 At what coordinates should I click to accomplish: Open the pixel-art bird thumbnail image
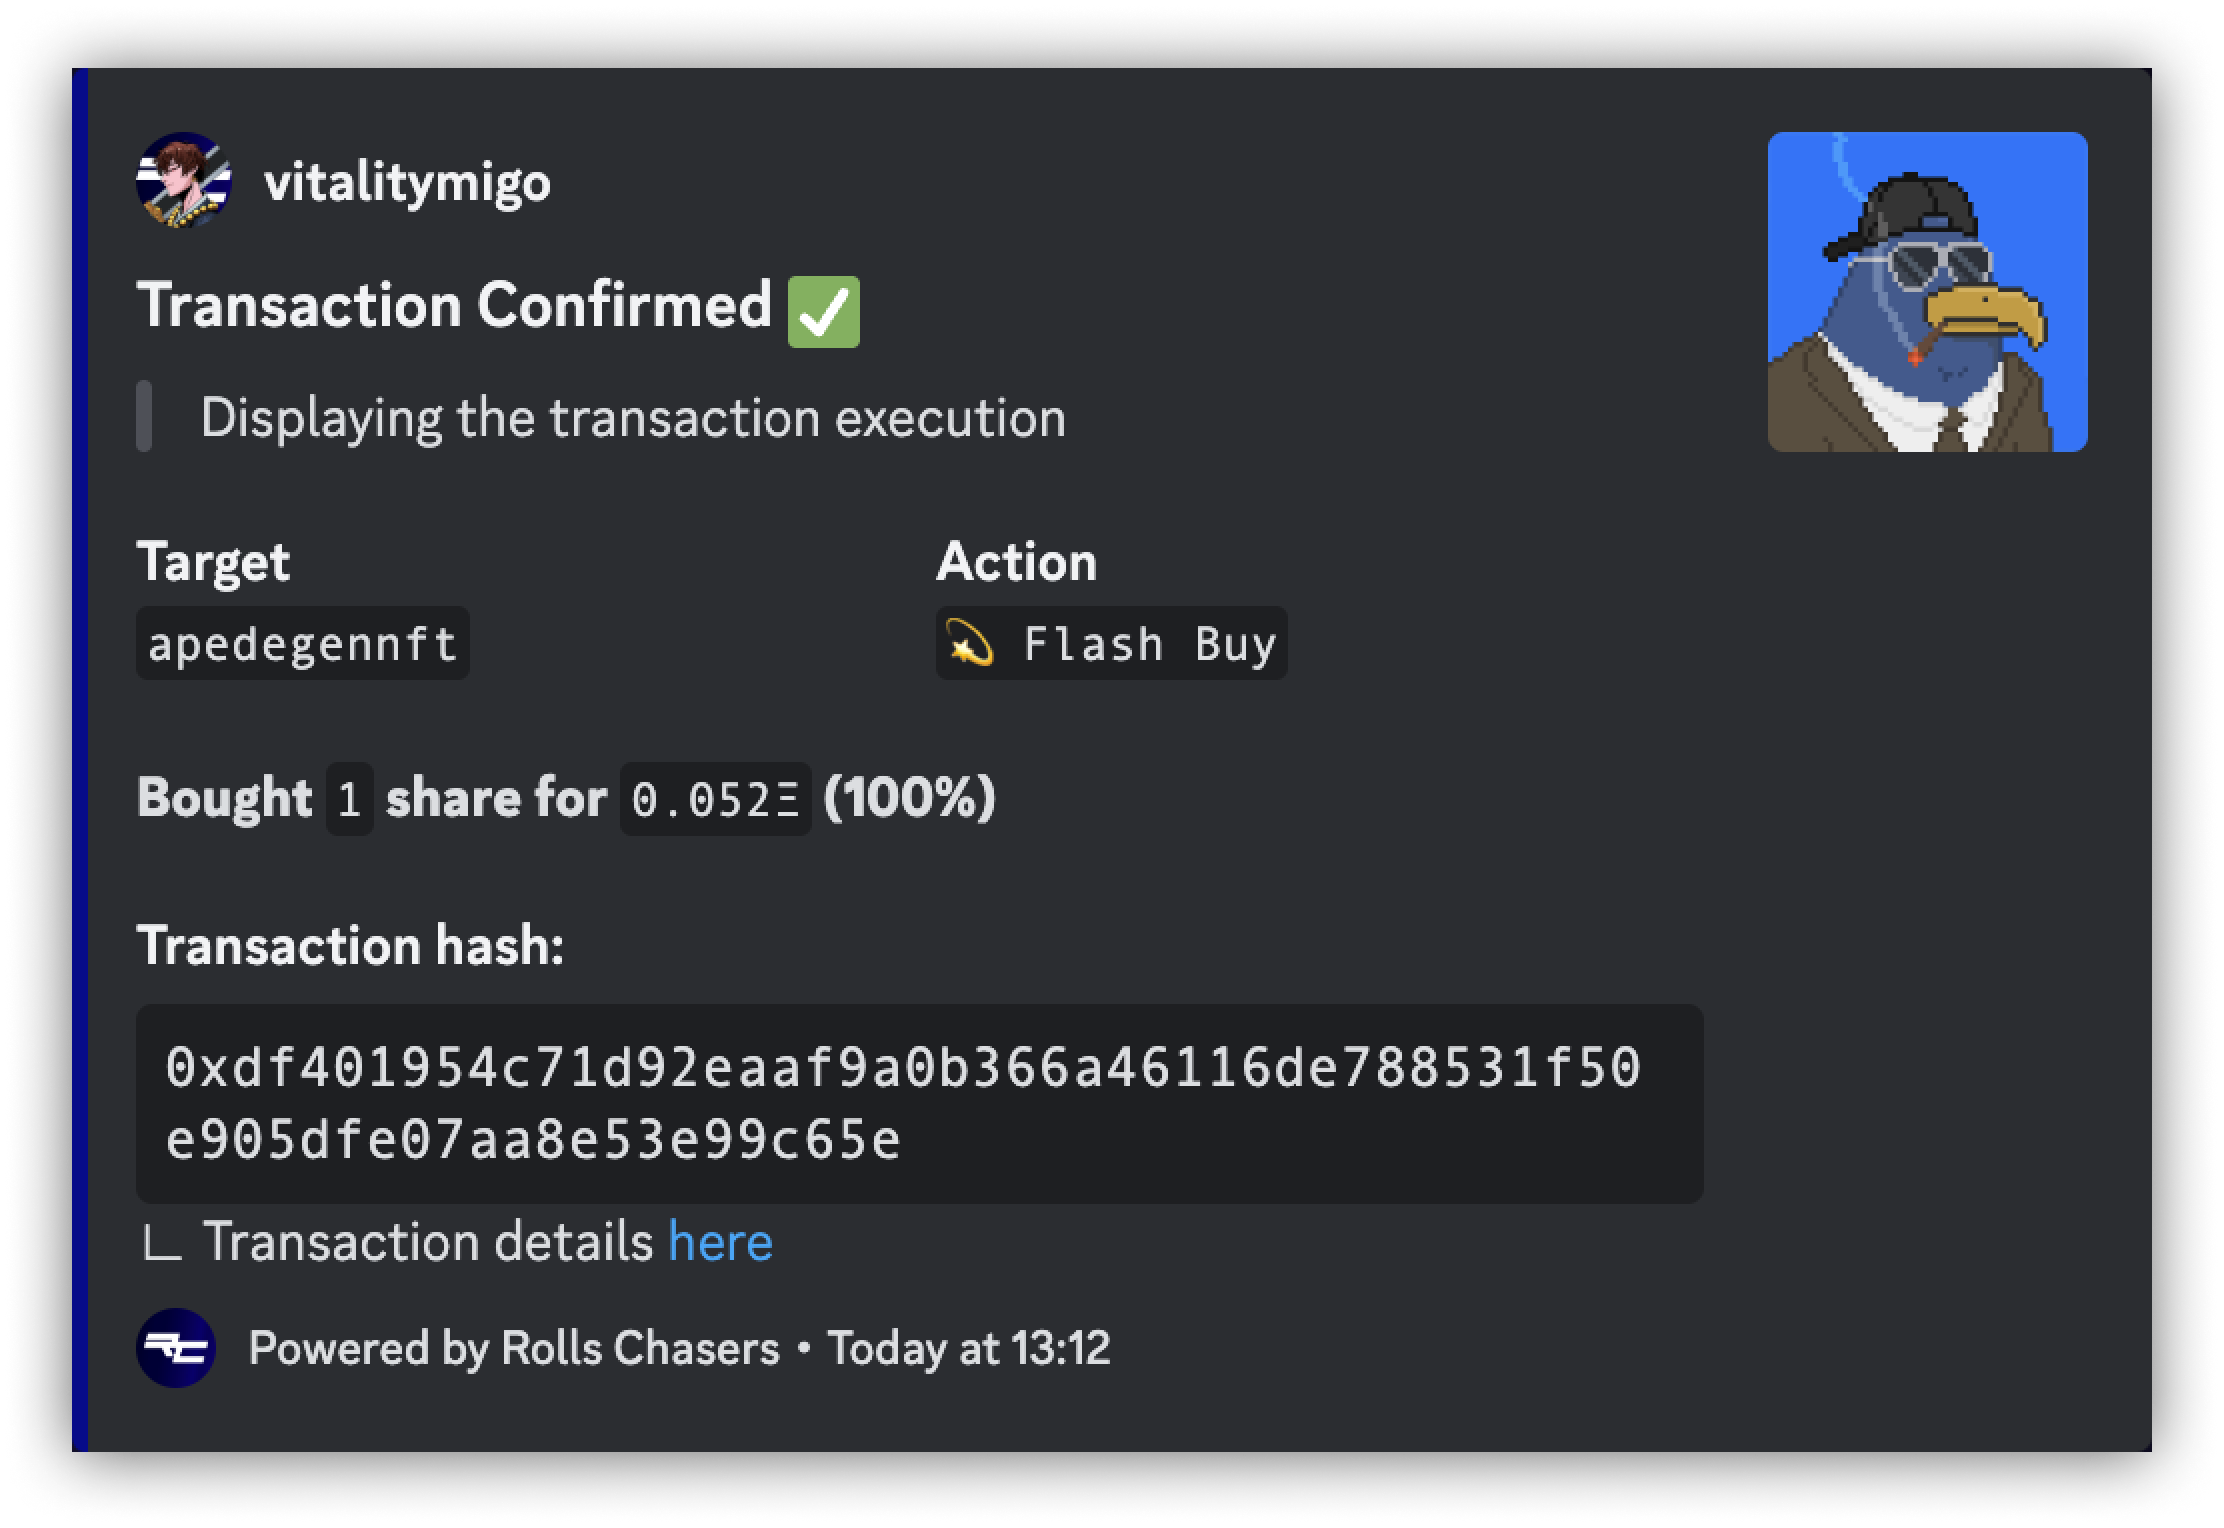(x=1926, y=292)
